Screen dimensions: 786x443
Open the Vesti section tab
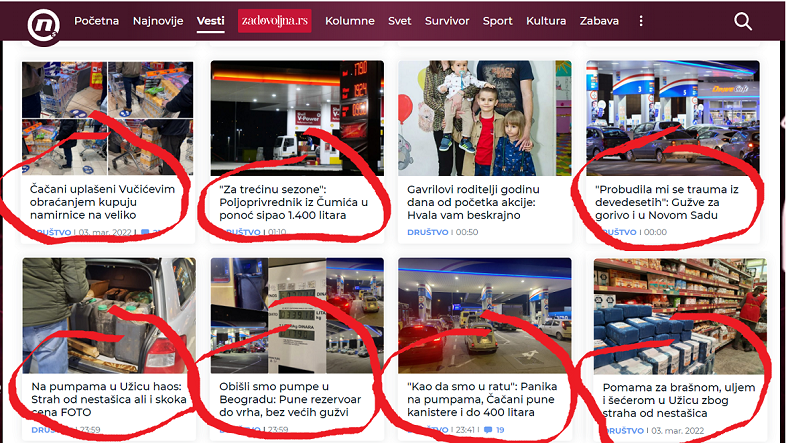pos(211,21)
